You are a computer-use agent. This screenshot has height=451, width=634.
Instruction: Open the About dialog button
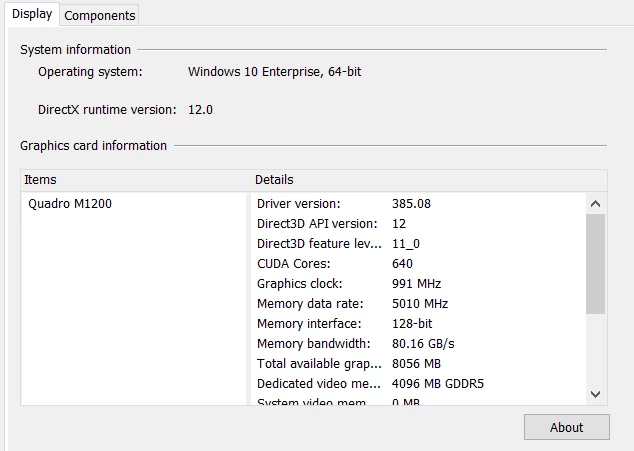pos(566,427)
